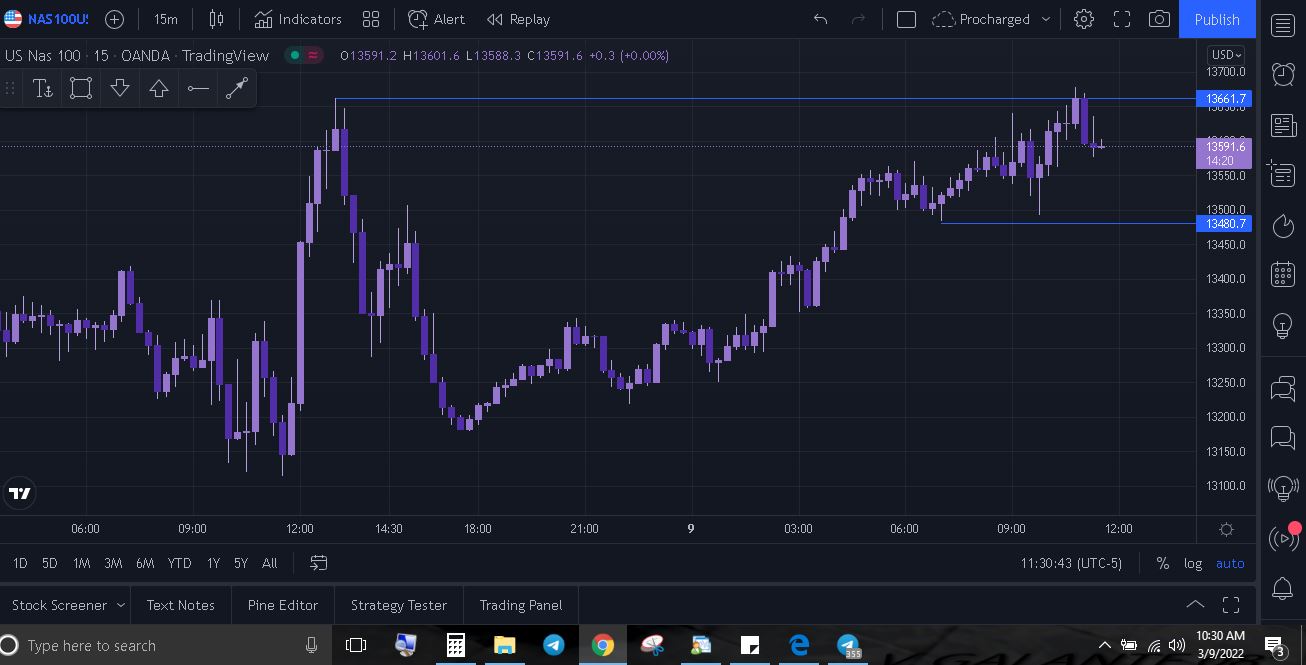
Task: Toggle log scale mode
Action: (x=1193, y=563)
